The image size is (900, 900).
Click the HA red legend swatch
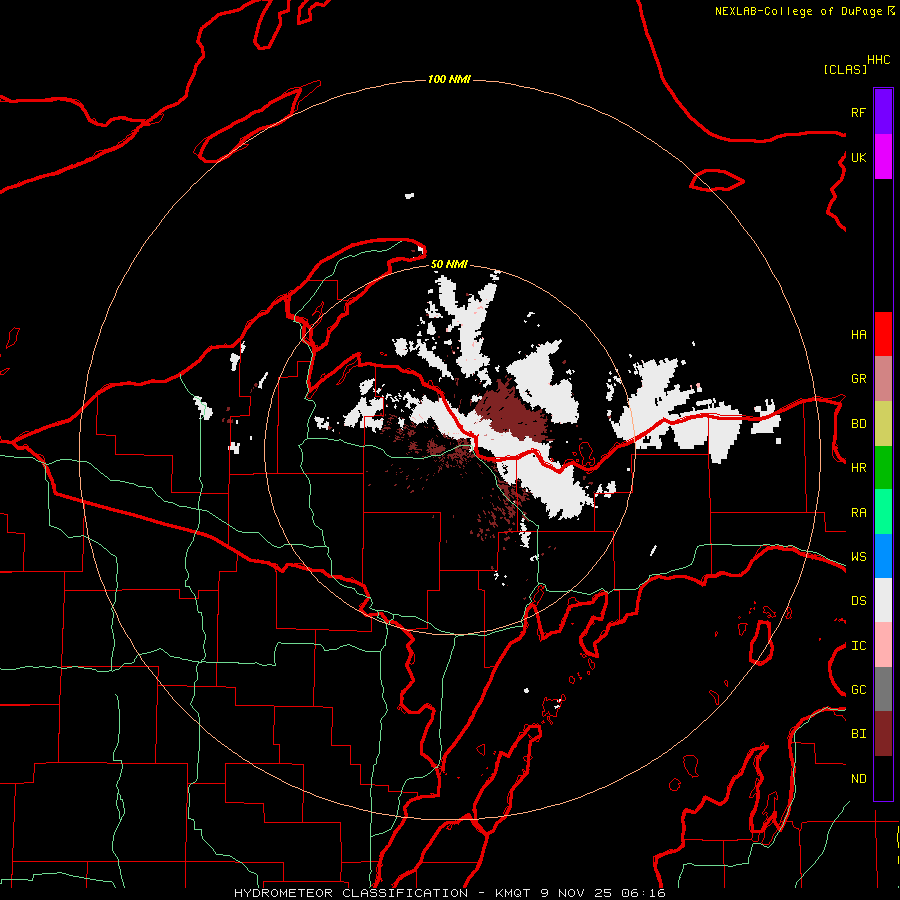pyautogui.click(x=883, y=334)
